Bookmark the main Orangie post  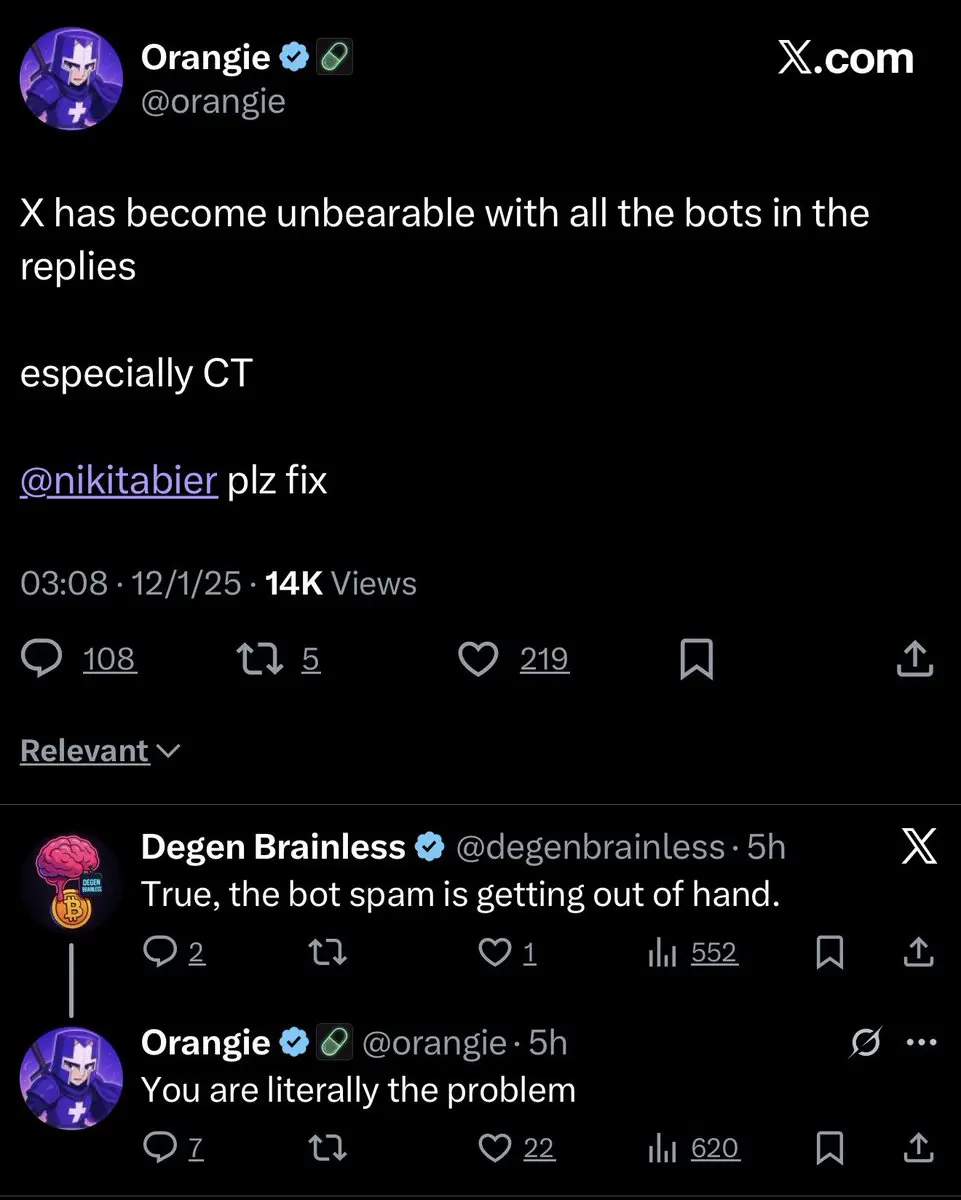point(696,659)
